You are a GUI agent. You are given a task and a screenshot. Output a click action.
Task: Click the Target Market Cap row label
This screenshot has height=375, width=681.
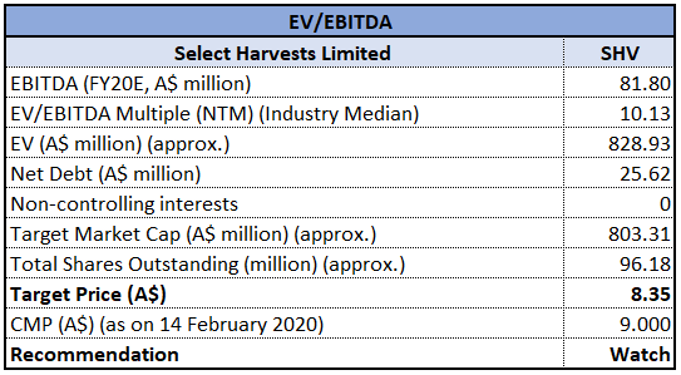pyautogui.click(x=193, y=234)
